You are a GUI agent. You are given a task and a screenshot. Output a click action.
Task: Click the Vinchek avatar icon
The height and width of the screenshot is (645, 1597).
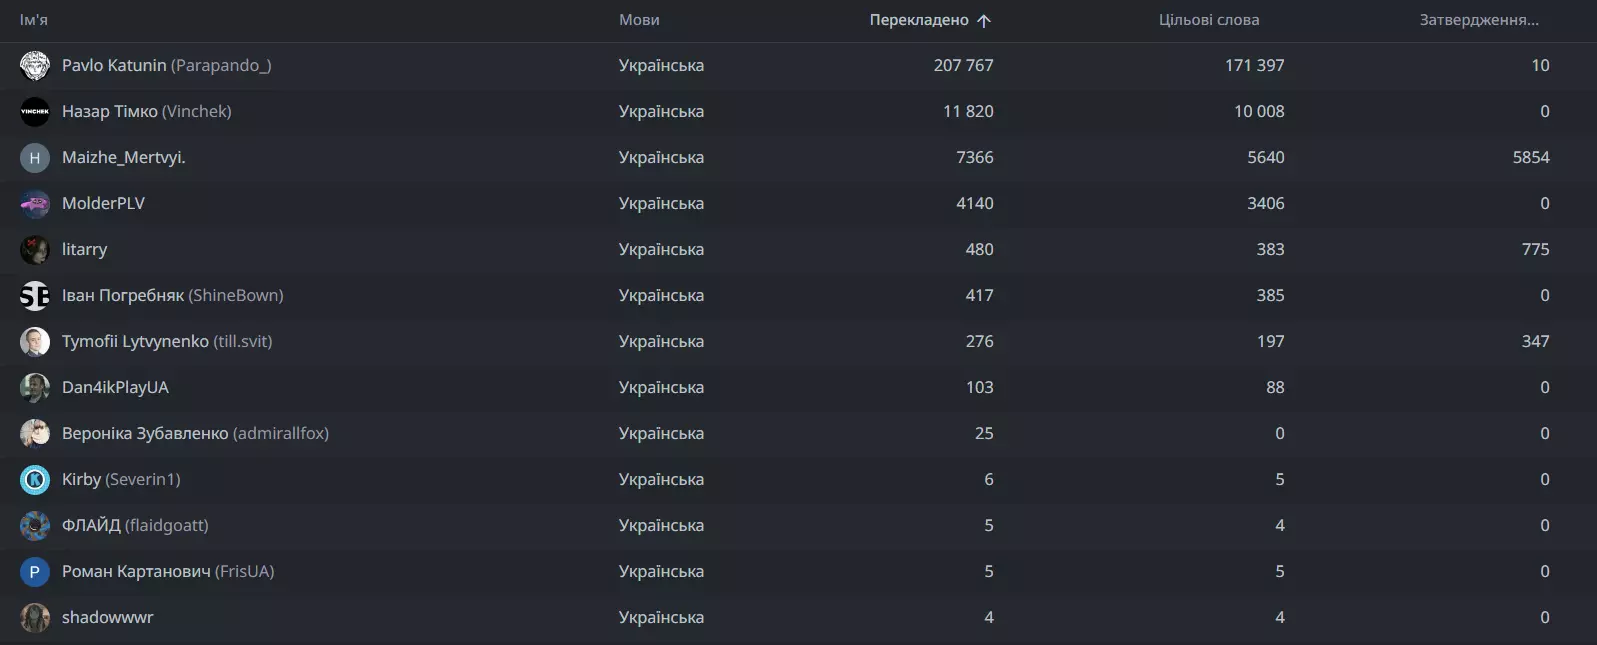coord(35,112)
